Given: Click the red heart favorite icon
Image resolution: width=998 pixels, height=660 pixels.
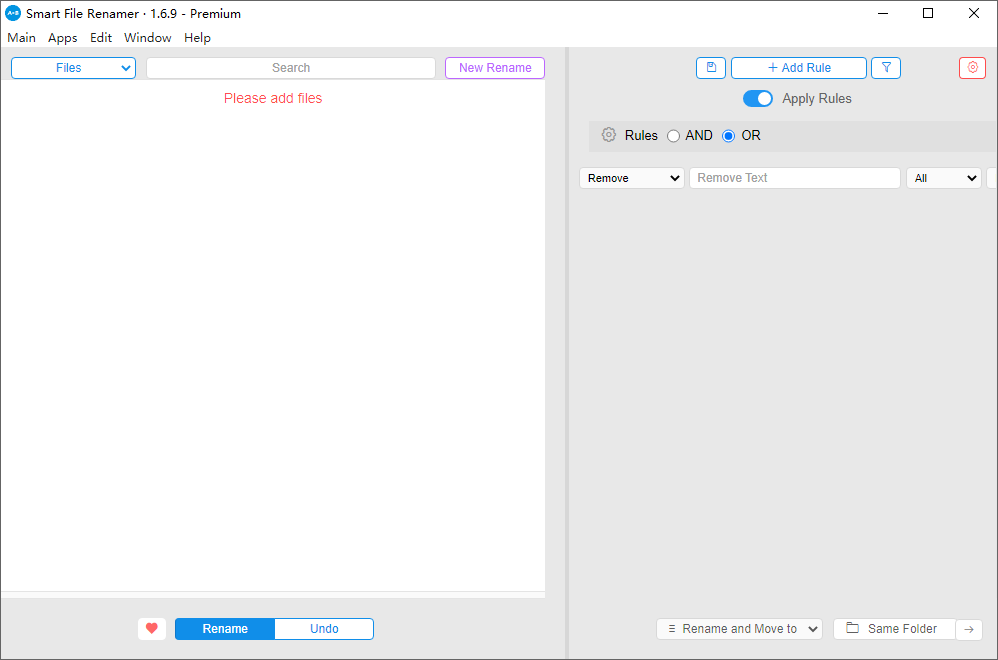Looking at the screenshot, I should coord(151,629).
